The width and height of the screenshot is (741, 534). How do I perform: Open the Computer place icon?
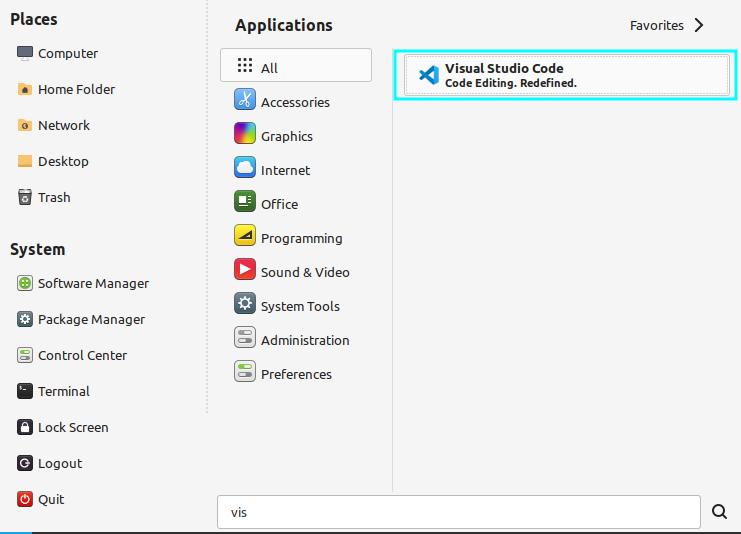click(25, 53)
